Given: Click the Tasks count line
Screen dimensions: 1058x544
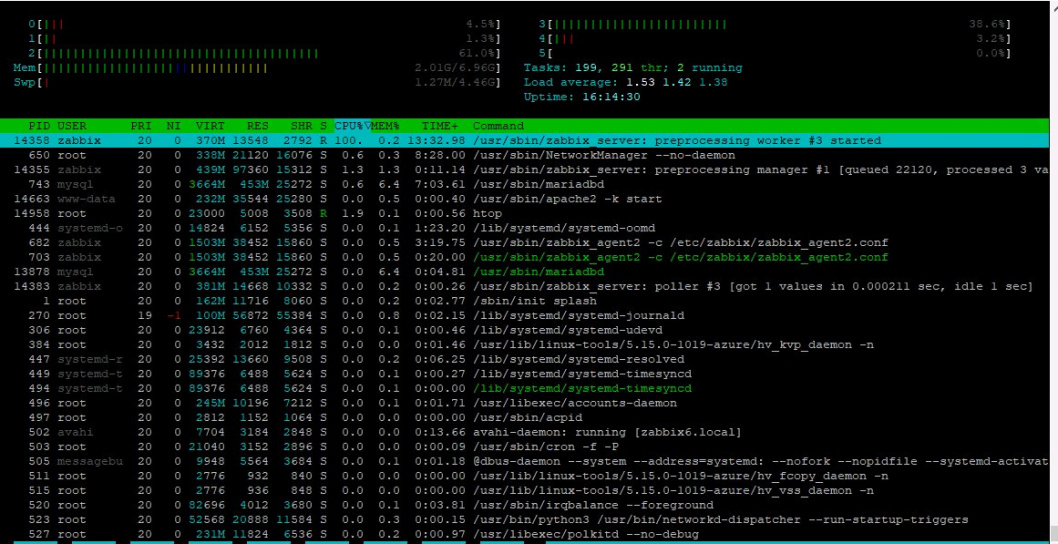Looking at the screenshot, I should pyautogui.click(x=633, y=68).
